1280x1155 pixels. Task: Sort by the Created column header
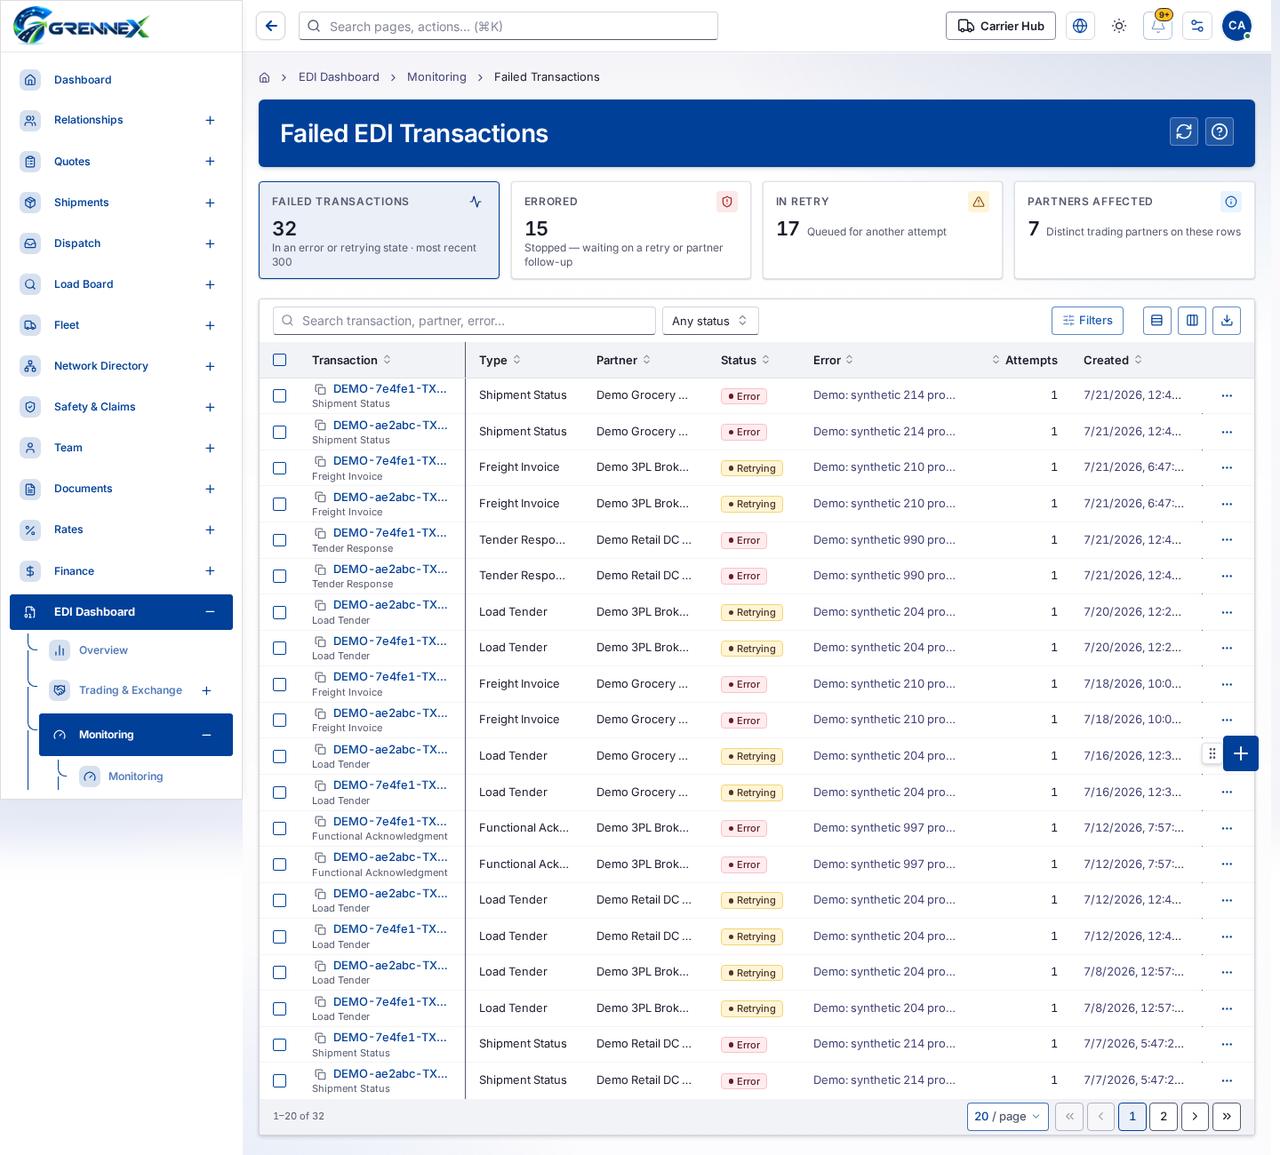(x=1112, y=360)
